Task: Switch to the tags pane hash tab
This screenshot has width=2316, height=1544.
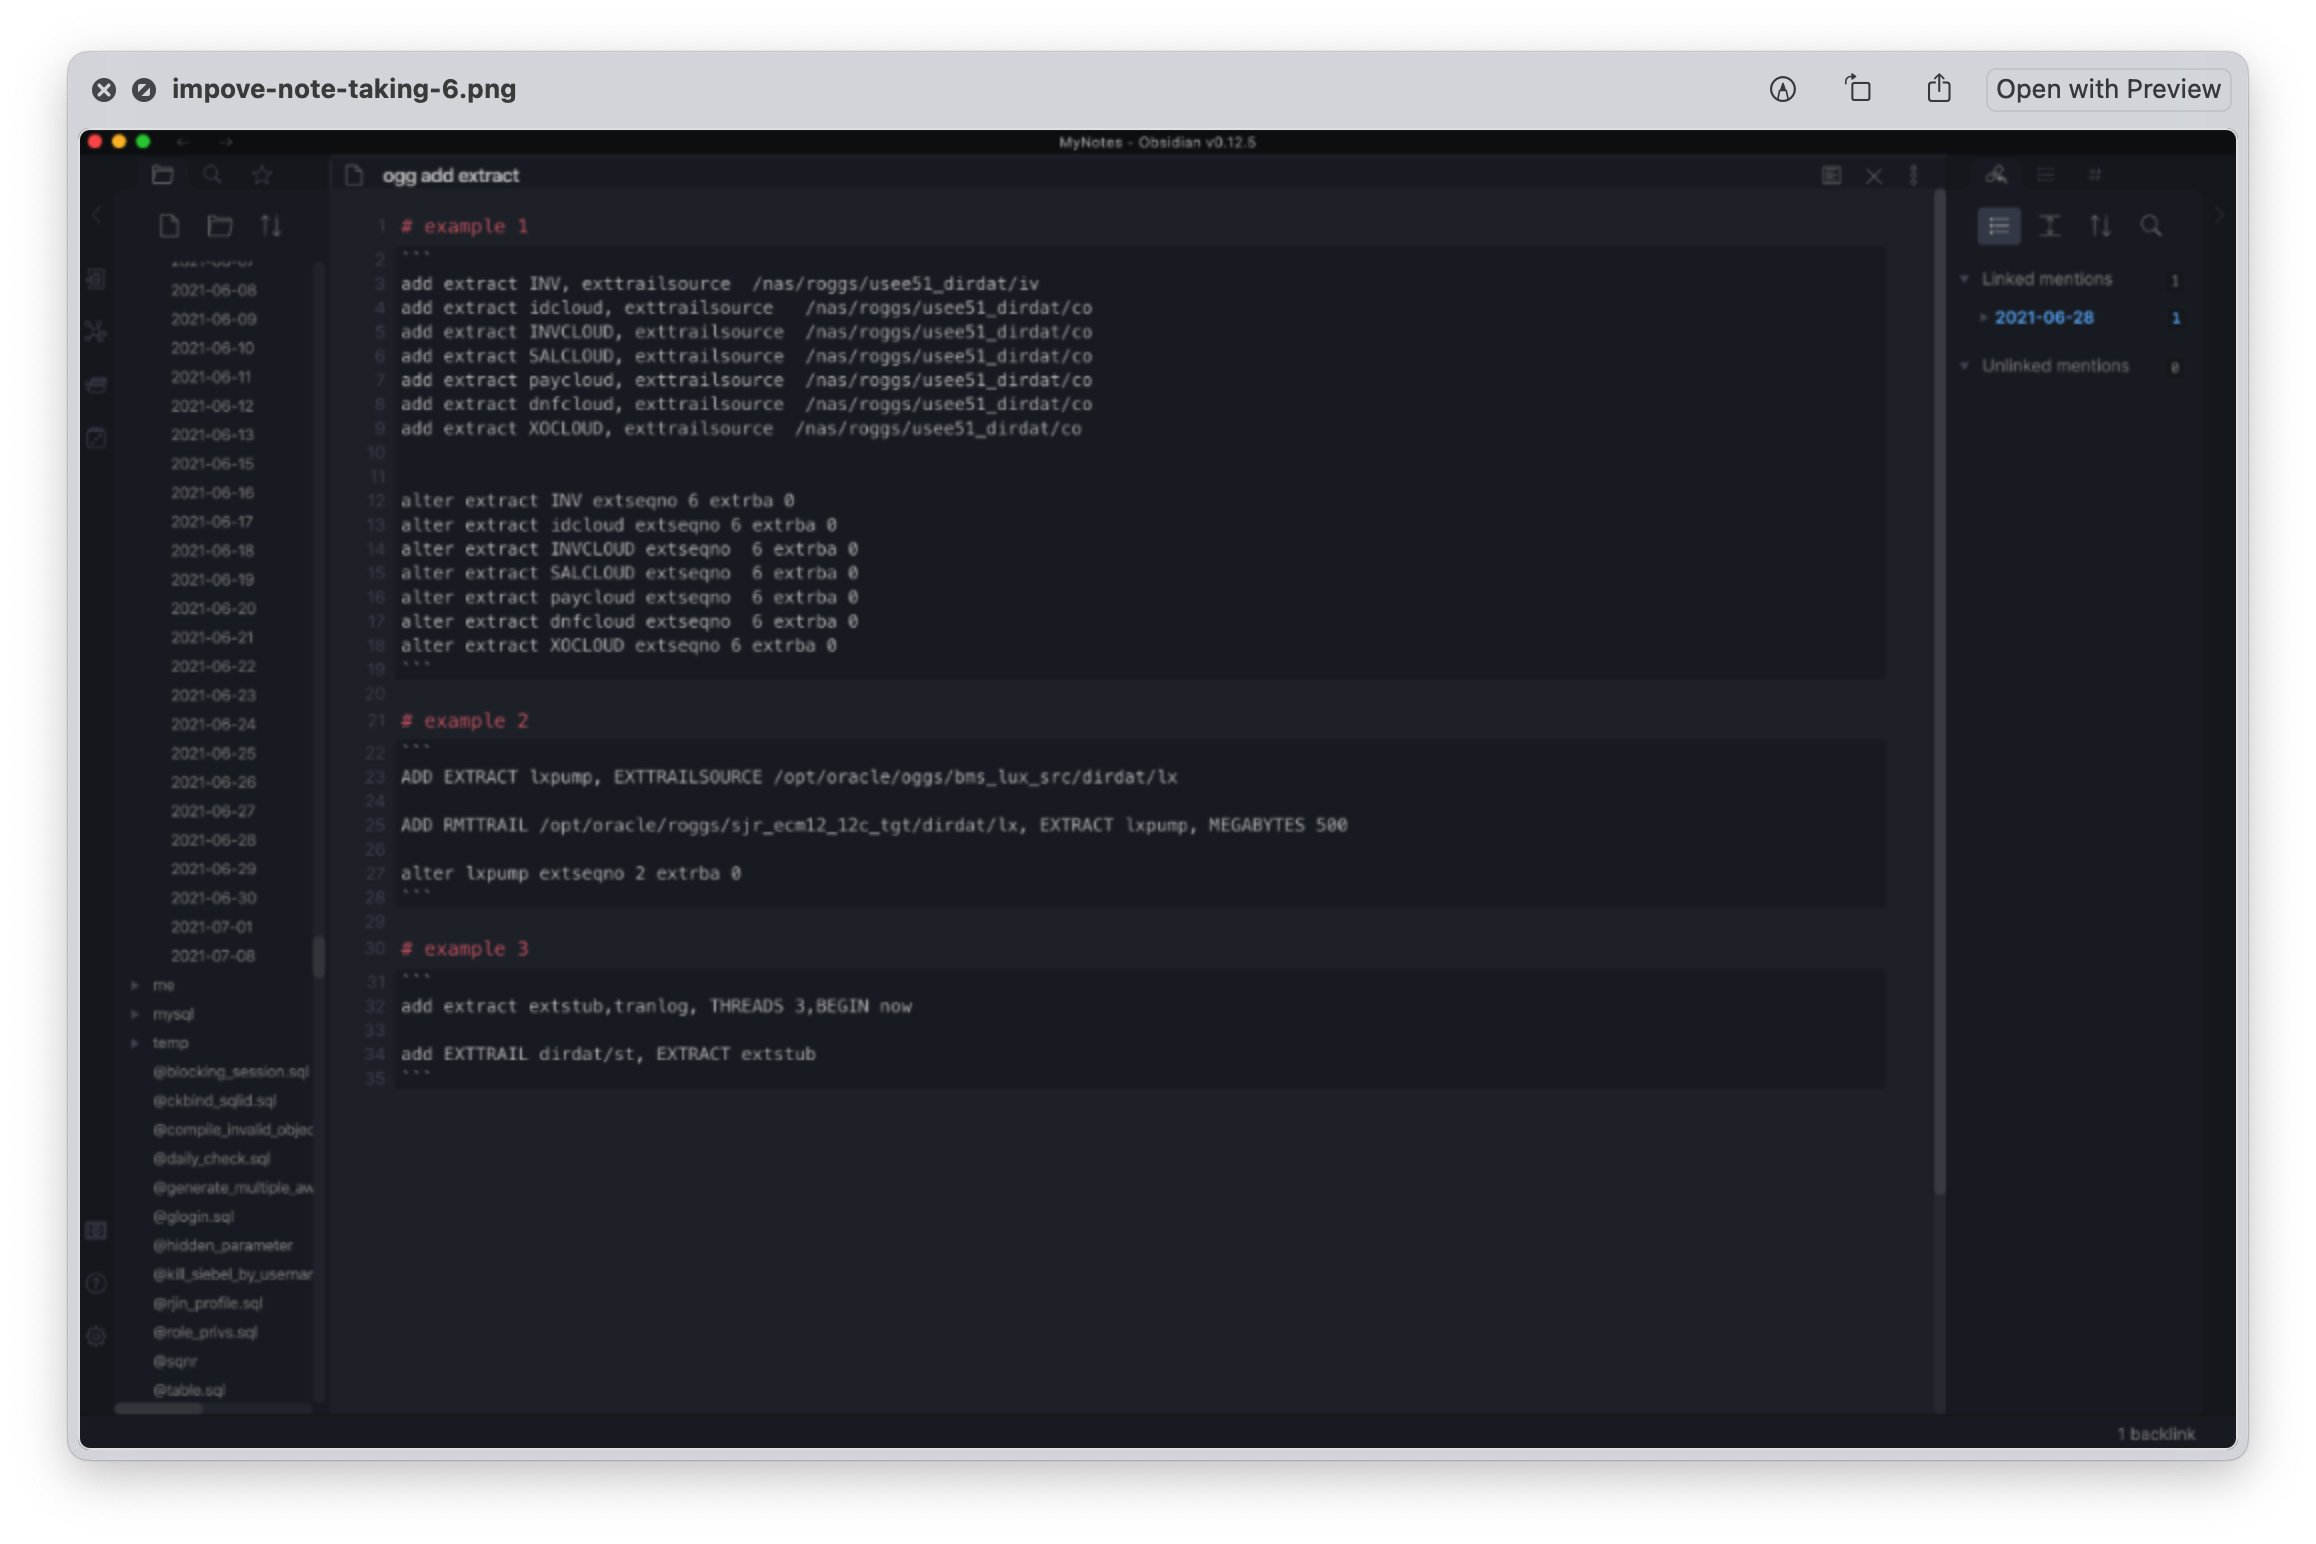Action: (2095, 175)
